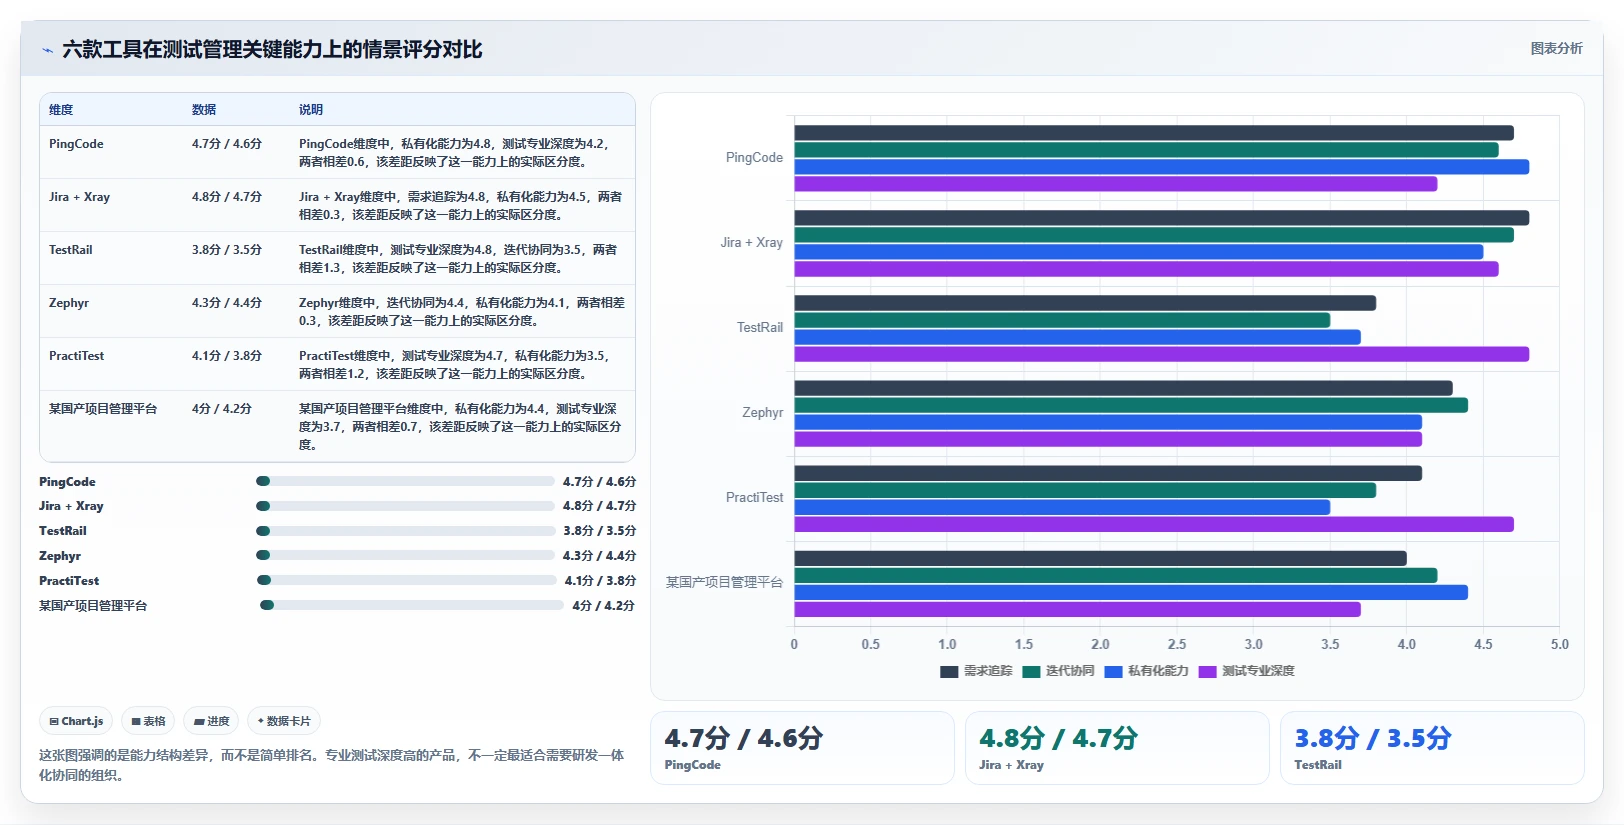Click the chart's Zephyr y-axis label
Image resolution: width=1624 pixels, height=825 pixels.
pos(762,412)
